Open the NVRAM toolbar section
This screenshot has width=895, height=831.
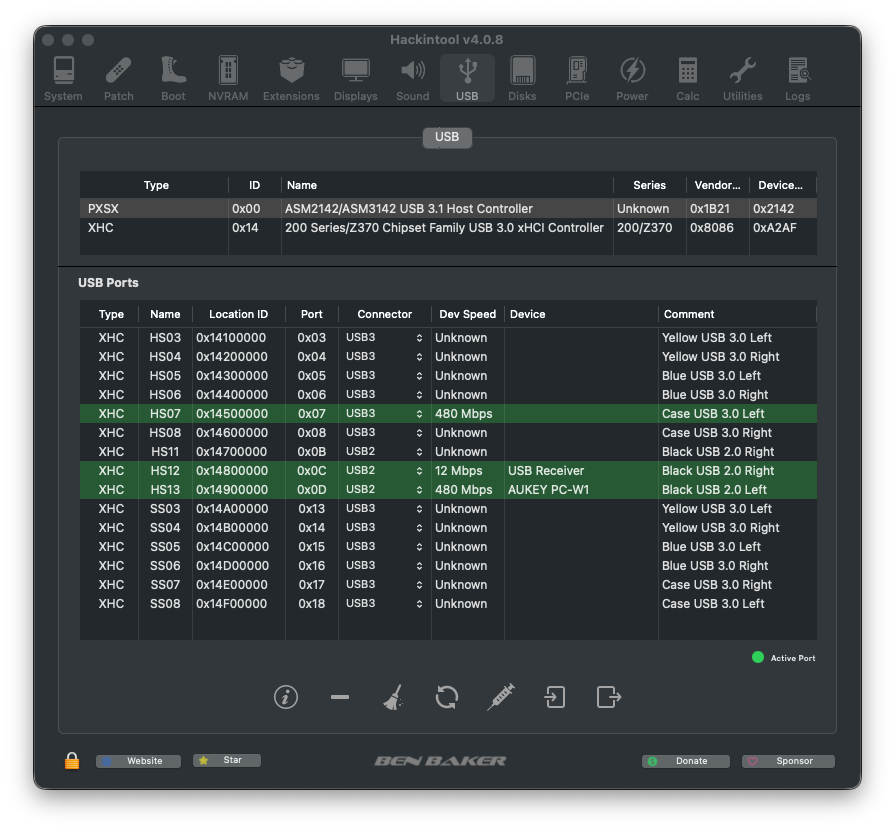[228, 79]
